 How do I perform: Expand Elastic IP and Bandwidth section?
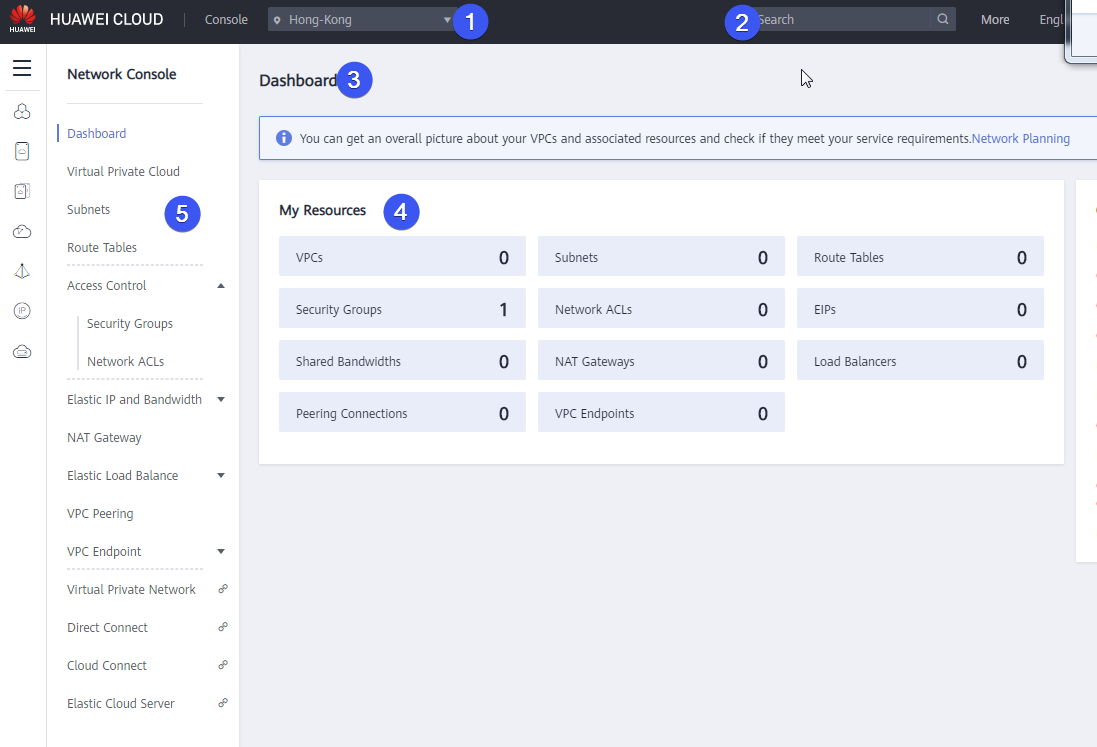click(220, 399)
